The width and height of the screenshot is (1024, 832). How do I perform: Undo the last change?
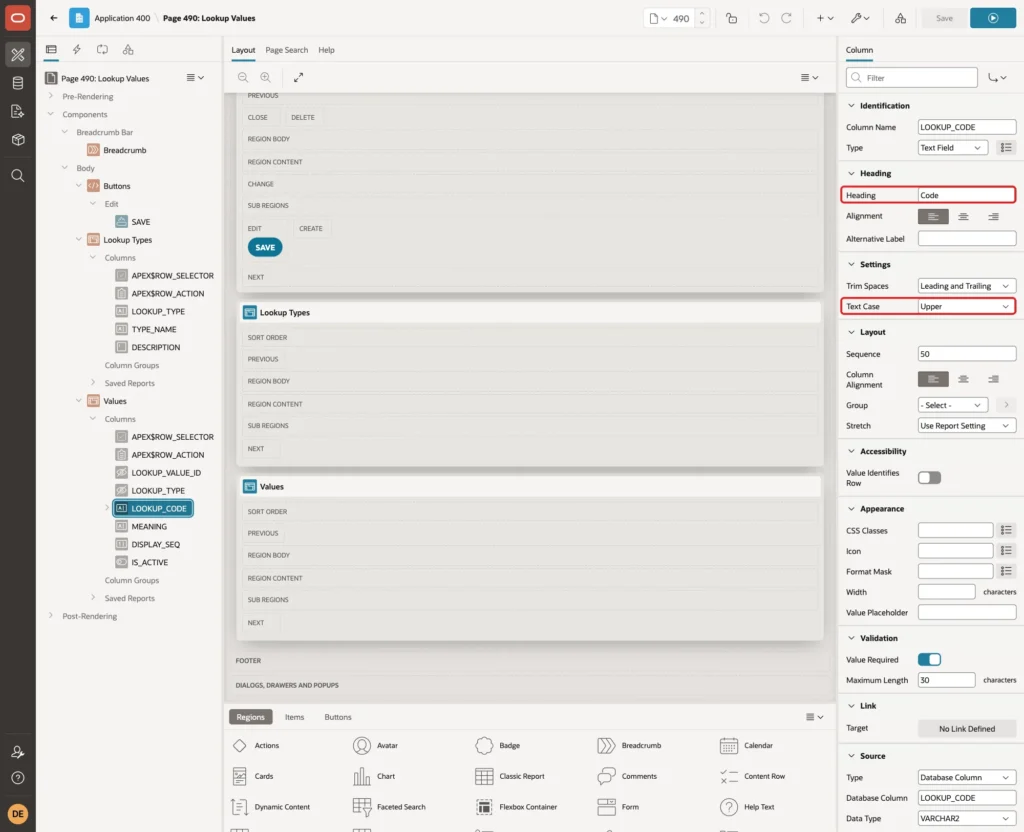coord(763,18)
